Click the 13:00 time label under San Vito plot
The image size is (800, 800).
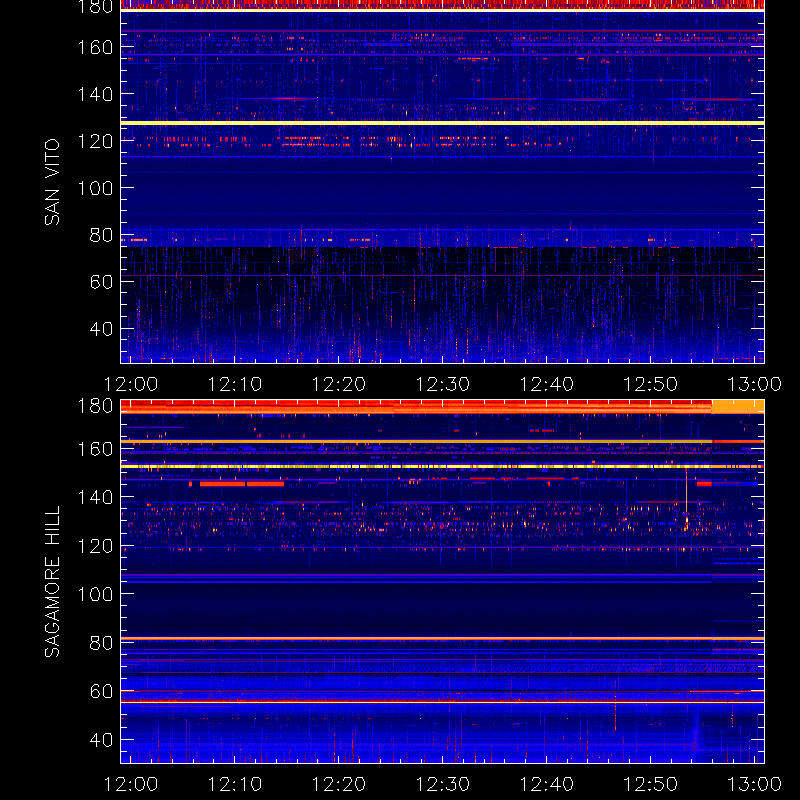click(755, 384)
